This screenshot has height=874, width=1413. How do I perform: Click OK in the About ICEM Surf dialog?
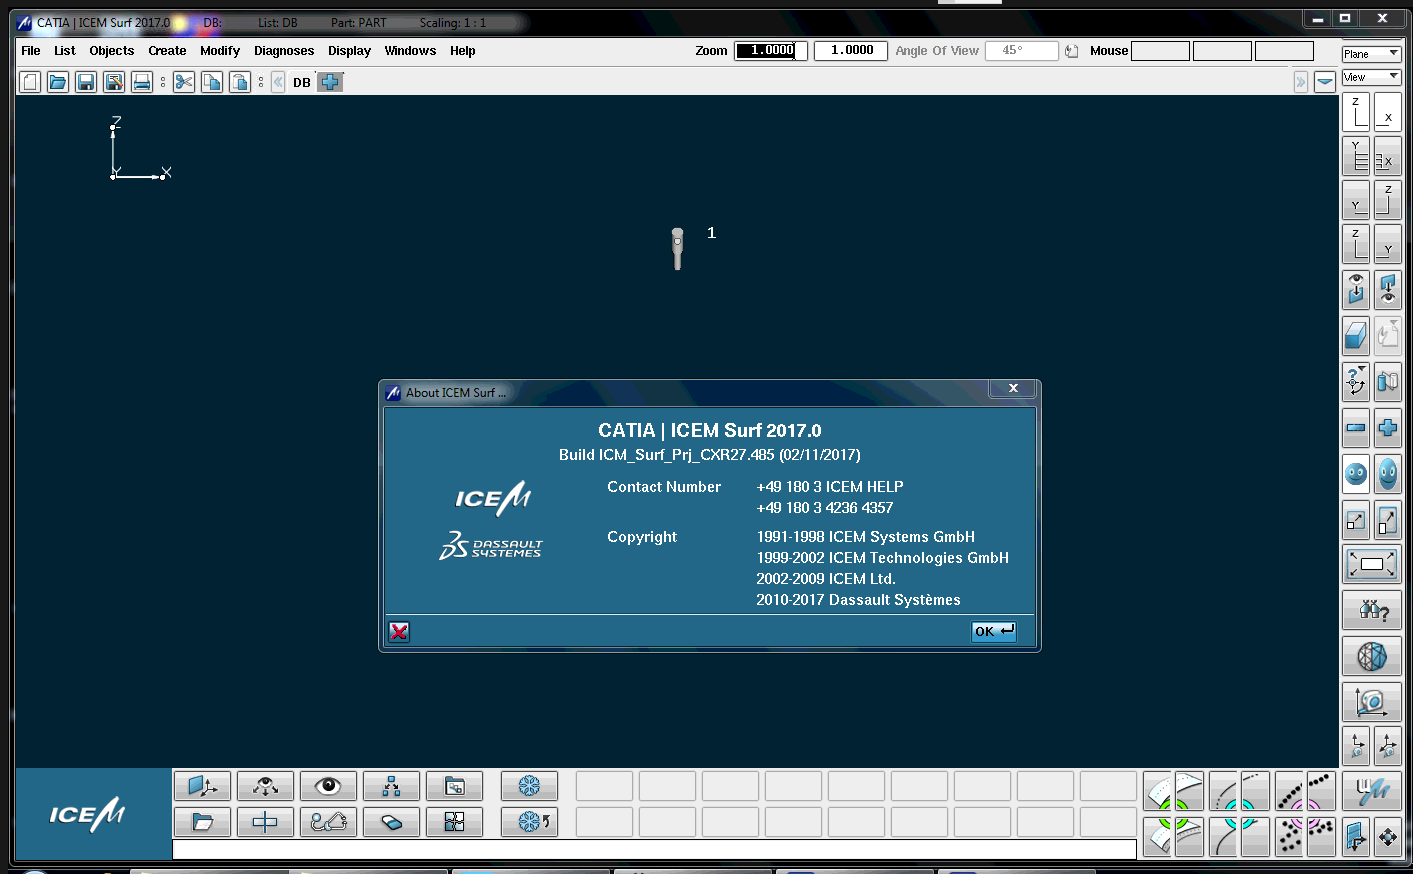[994, 631]
